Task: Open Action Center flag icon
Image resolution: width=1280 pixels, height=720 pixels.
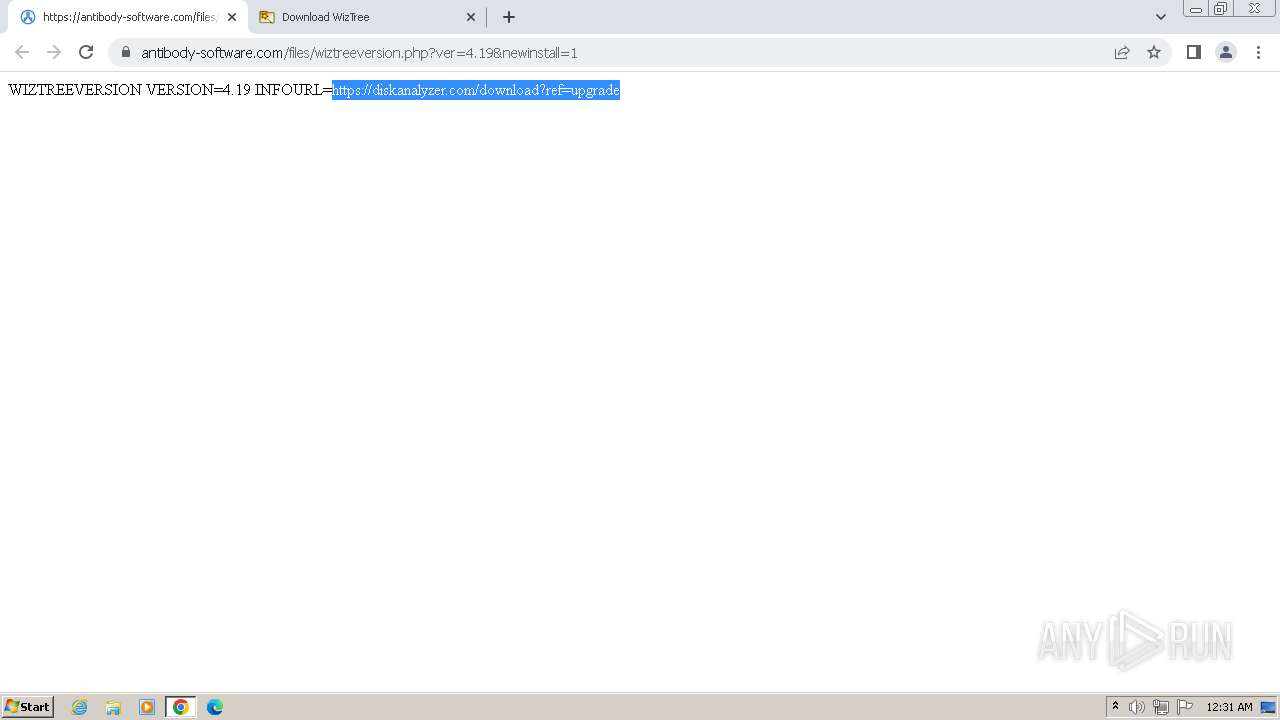Action: pos(1185,707)
